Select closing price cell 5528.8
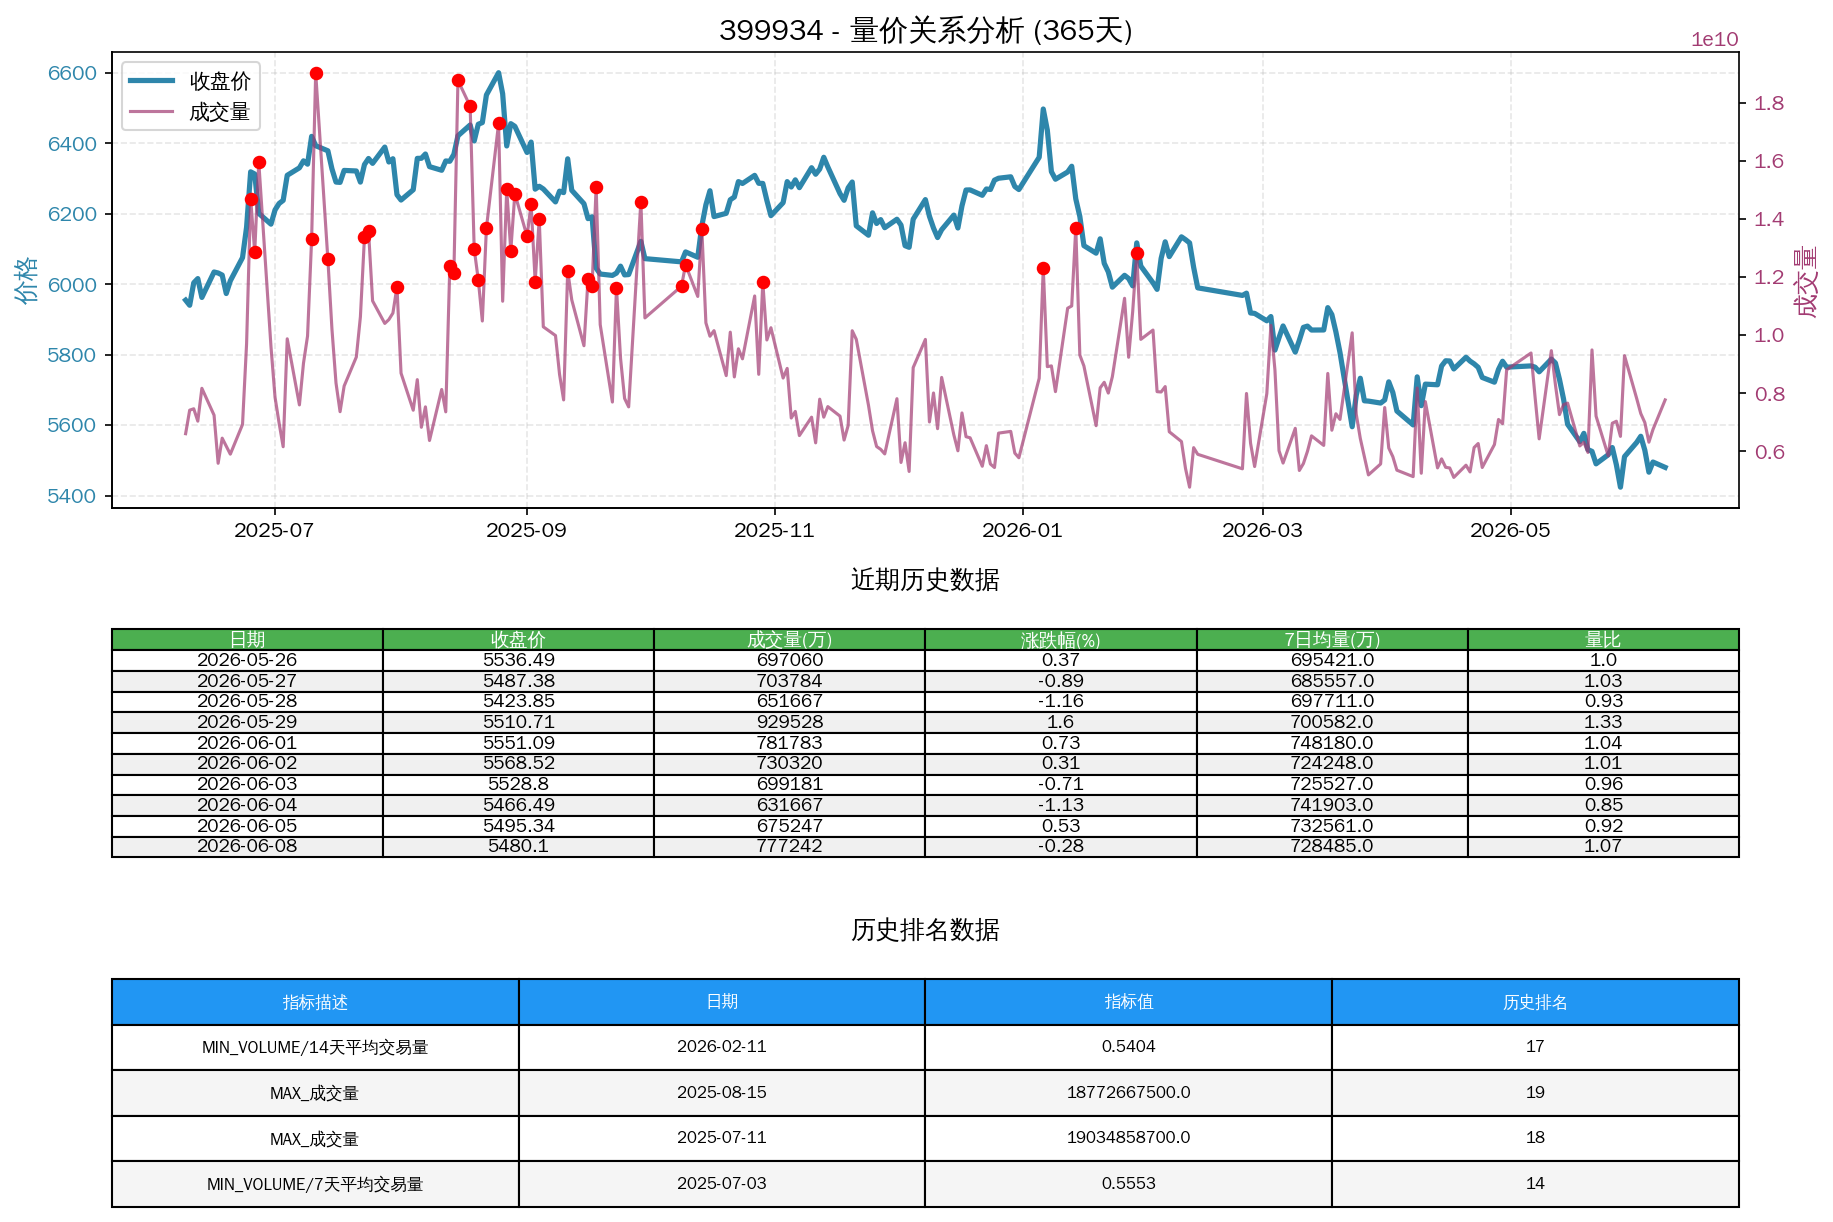Image resolution: width=1833 pixels, height=1222 pixels. coord(518,784)
